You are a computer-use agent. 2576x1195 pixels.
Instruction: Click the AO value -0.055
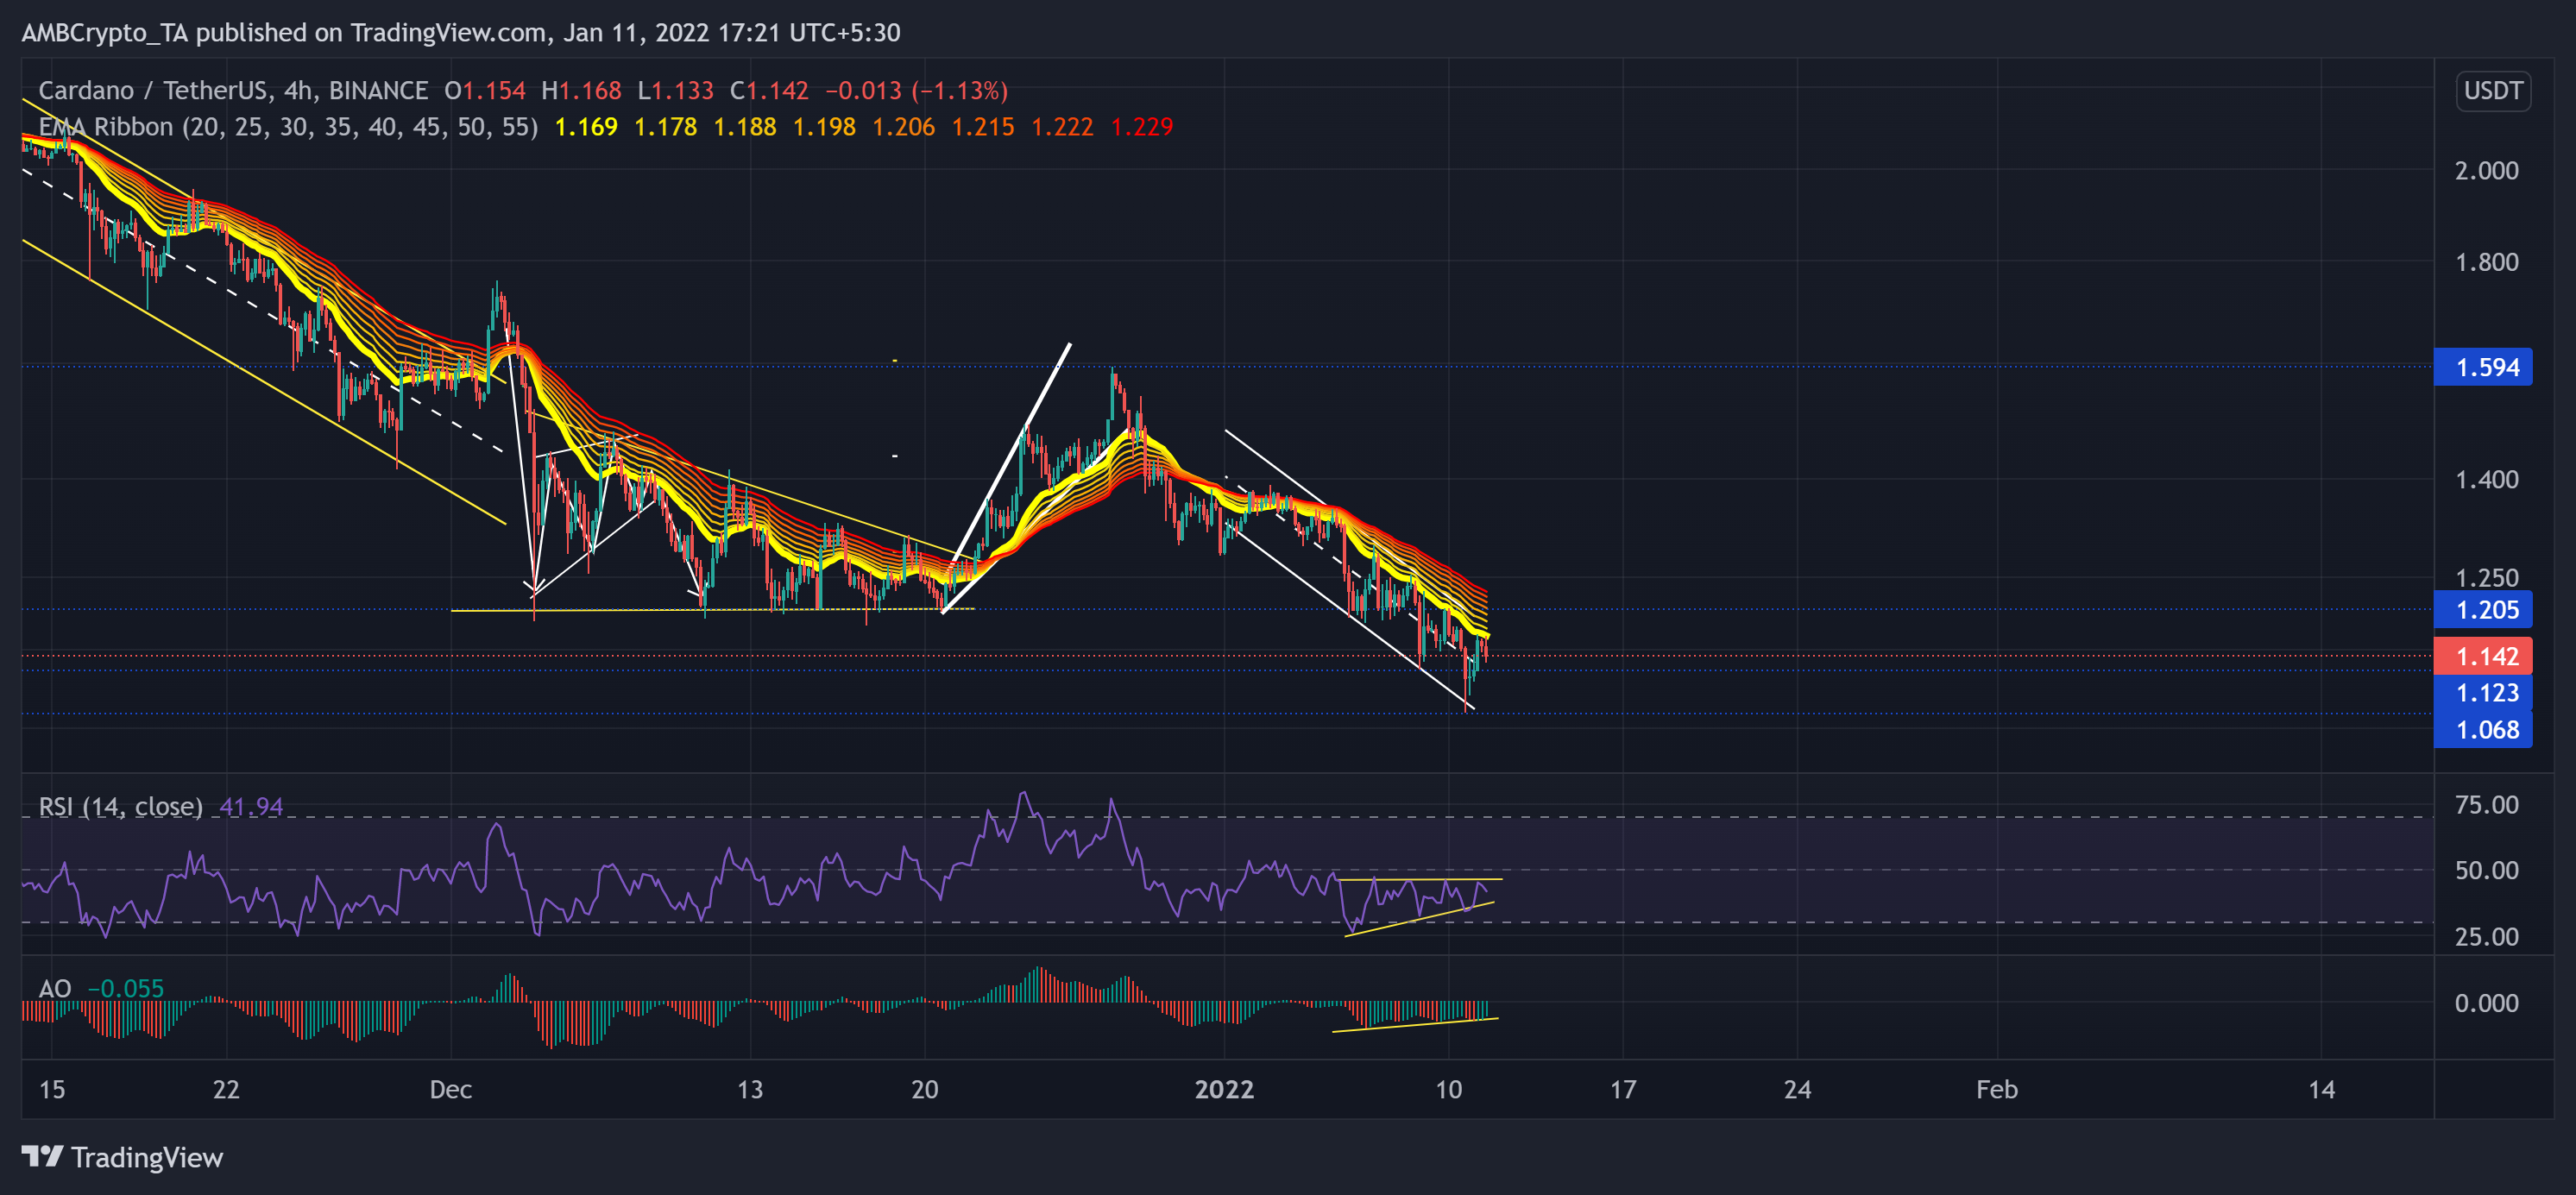coord(126,988)
